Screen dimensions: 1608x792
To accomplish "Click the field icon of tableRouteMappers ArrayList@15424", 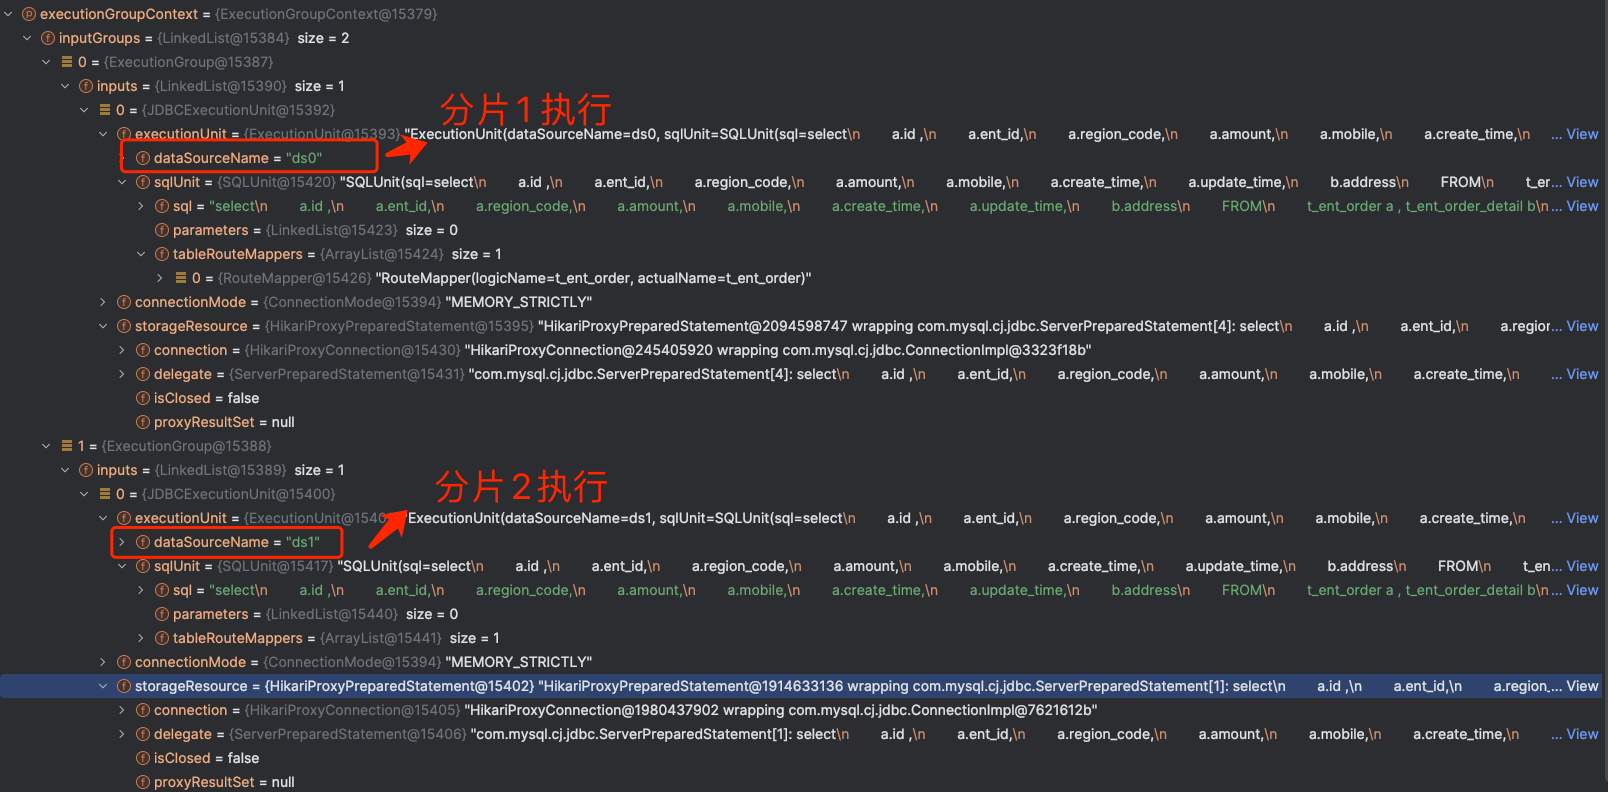I will pyautogui.click(x=162, y=254).
